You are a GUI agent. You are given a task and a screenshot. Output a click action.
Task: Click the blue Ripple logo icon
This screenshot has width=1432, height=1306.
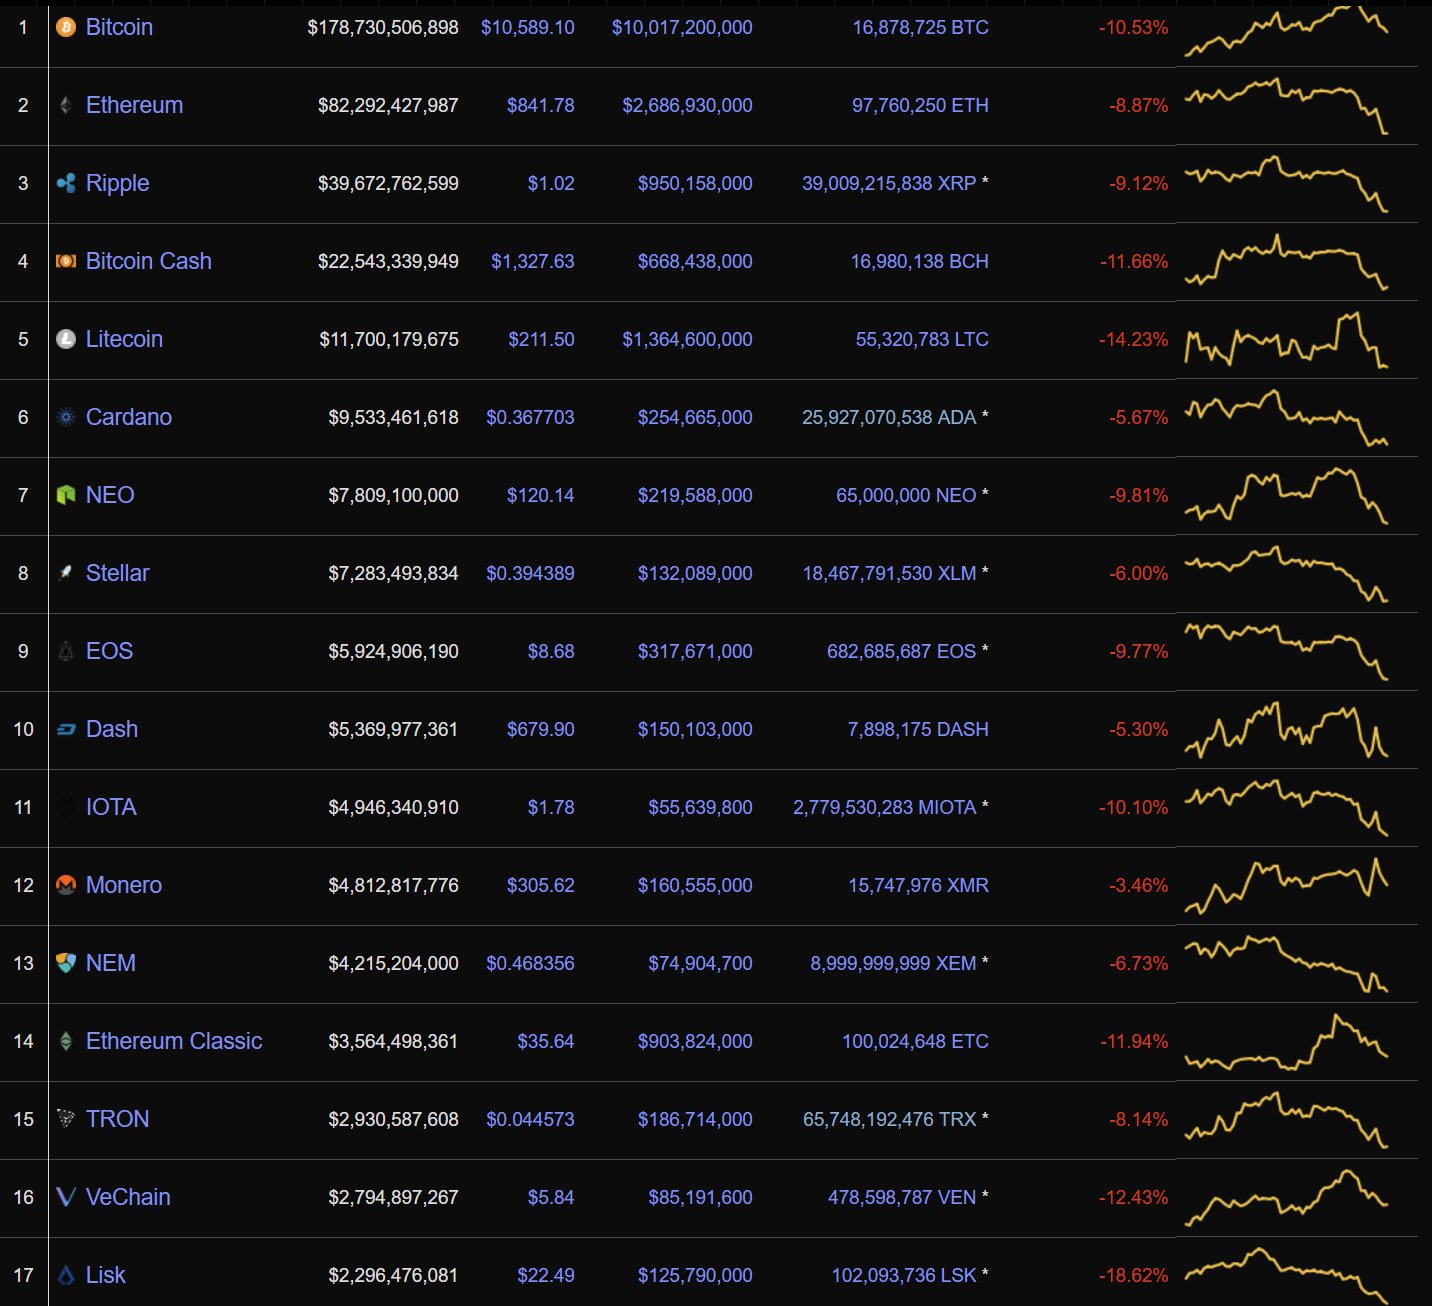coord(66,183)
